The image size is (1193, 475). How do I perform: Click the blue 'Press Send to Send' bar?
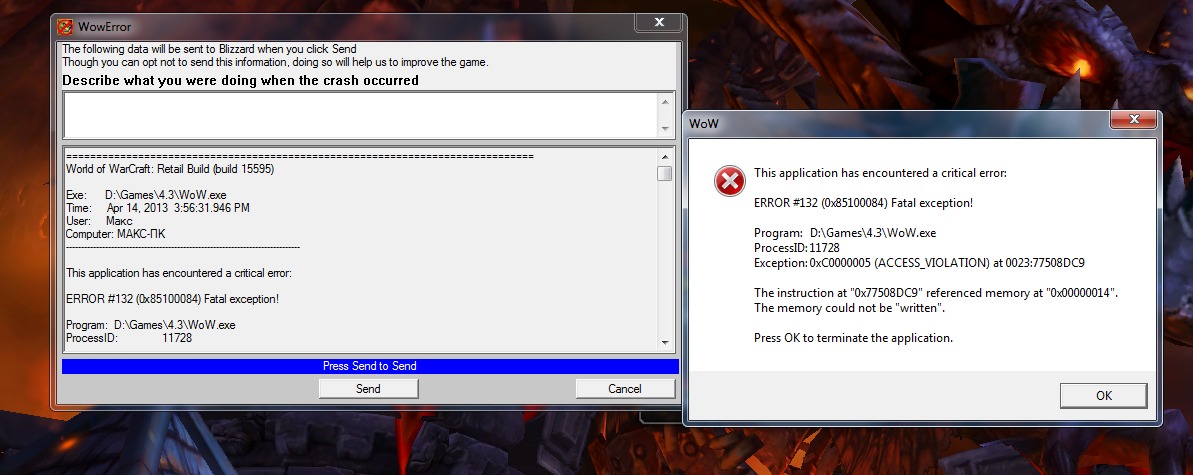click(x=370, y=366)
